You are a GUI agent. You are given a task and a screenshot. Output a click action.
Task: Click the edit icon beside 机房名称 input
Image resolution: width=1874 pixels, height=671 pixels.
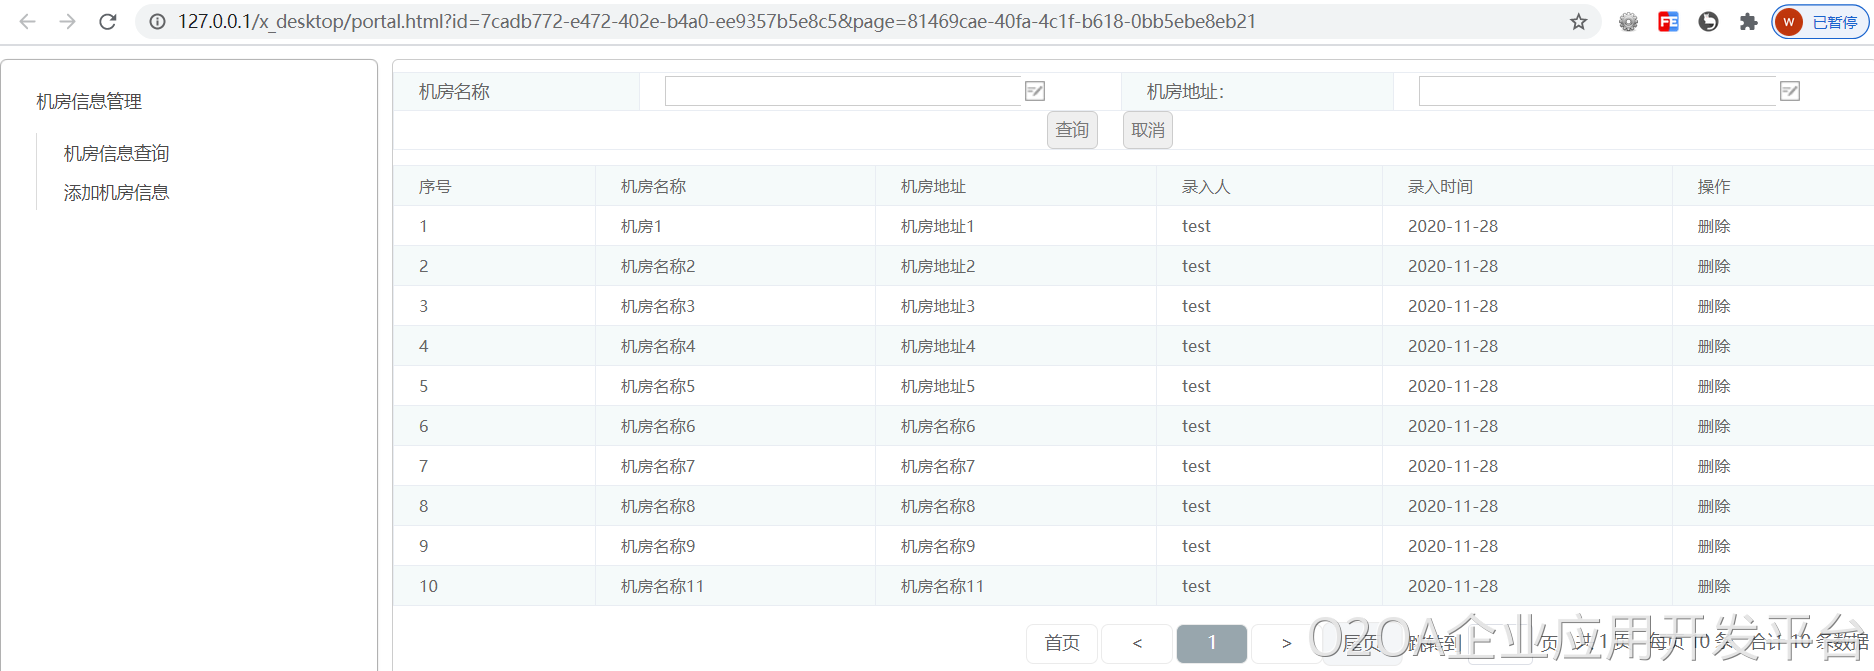point(1035,91)
